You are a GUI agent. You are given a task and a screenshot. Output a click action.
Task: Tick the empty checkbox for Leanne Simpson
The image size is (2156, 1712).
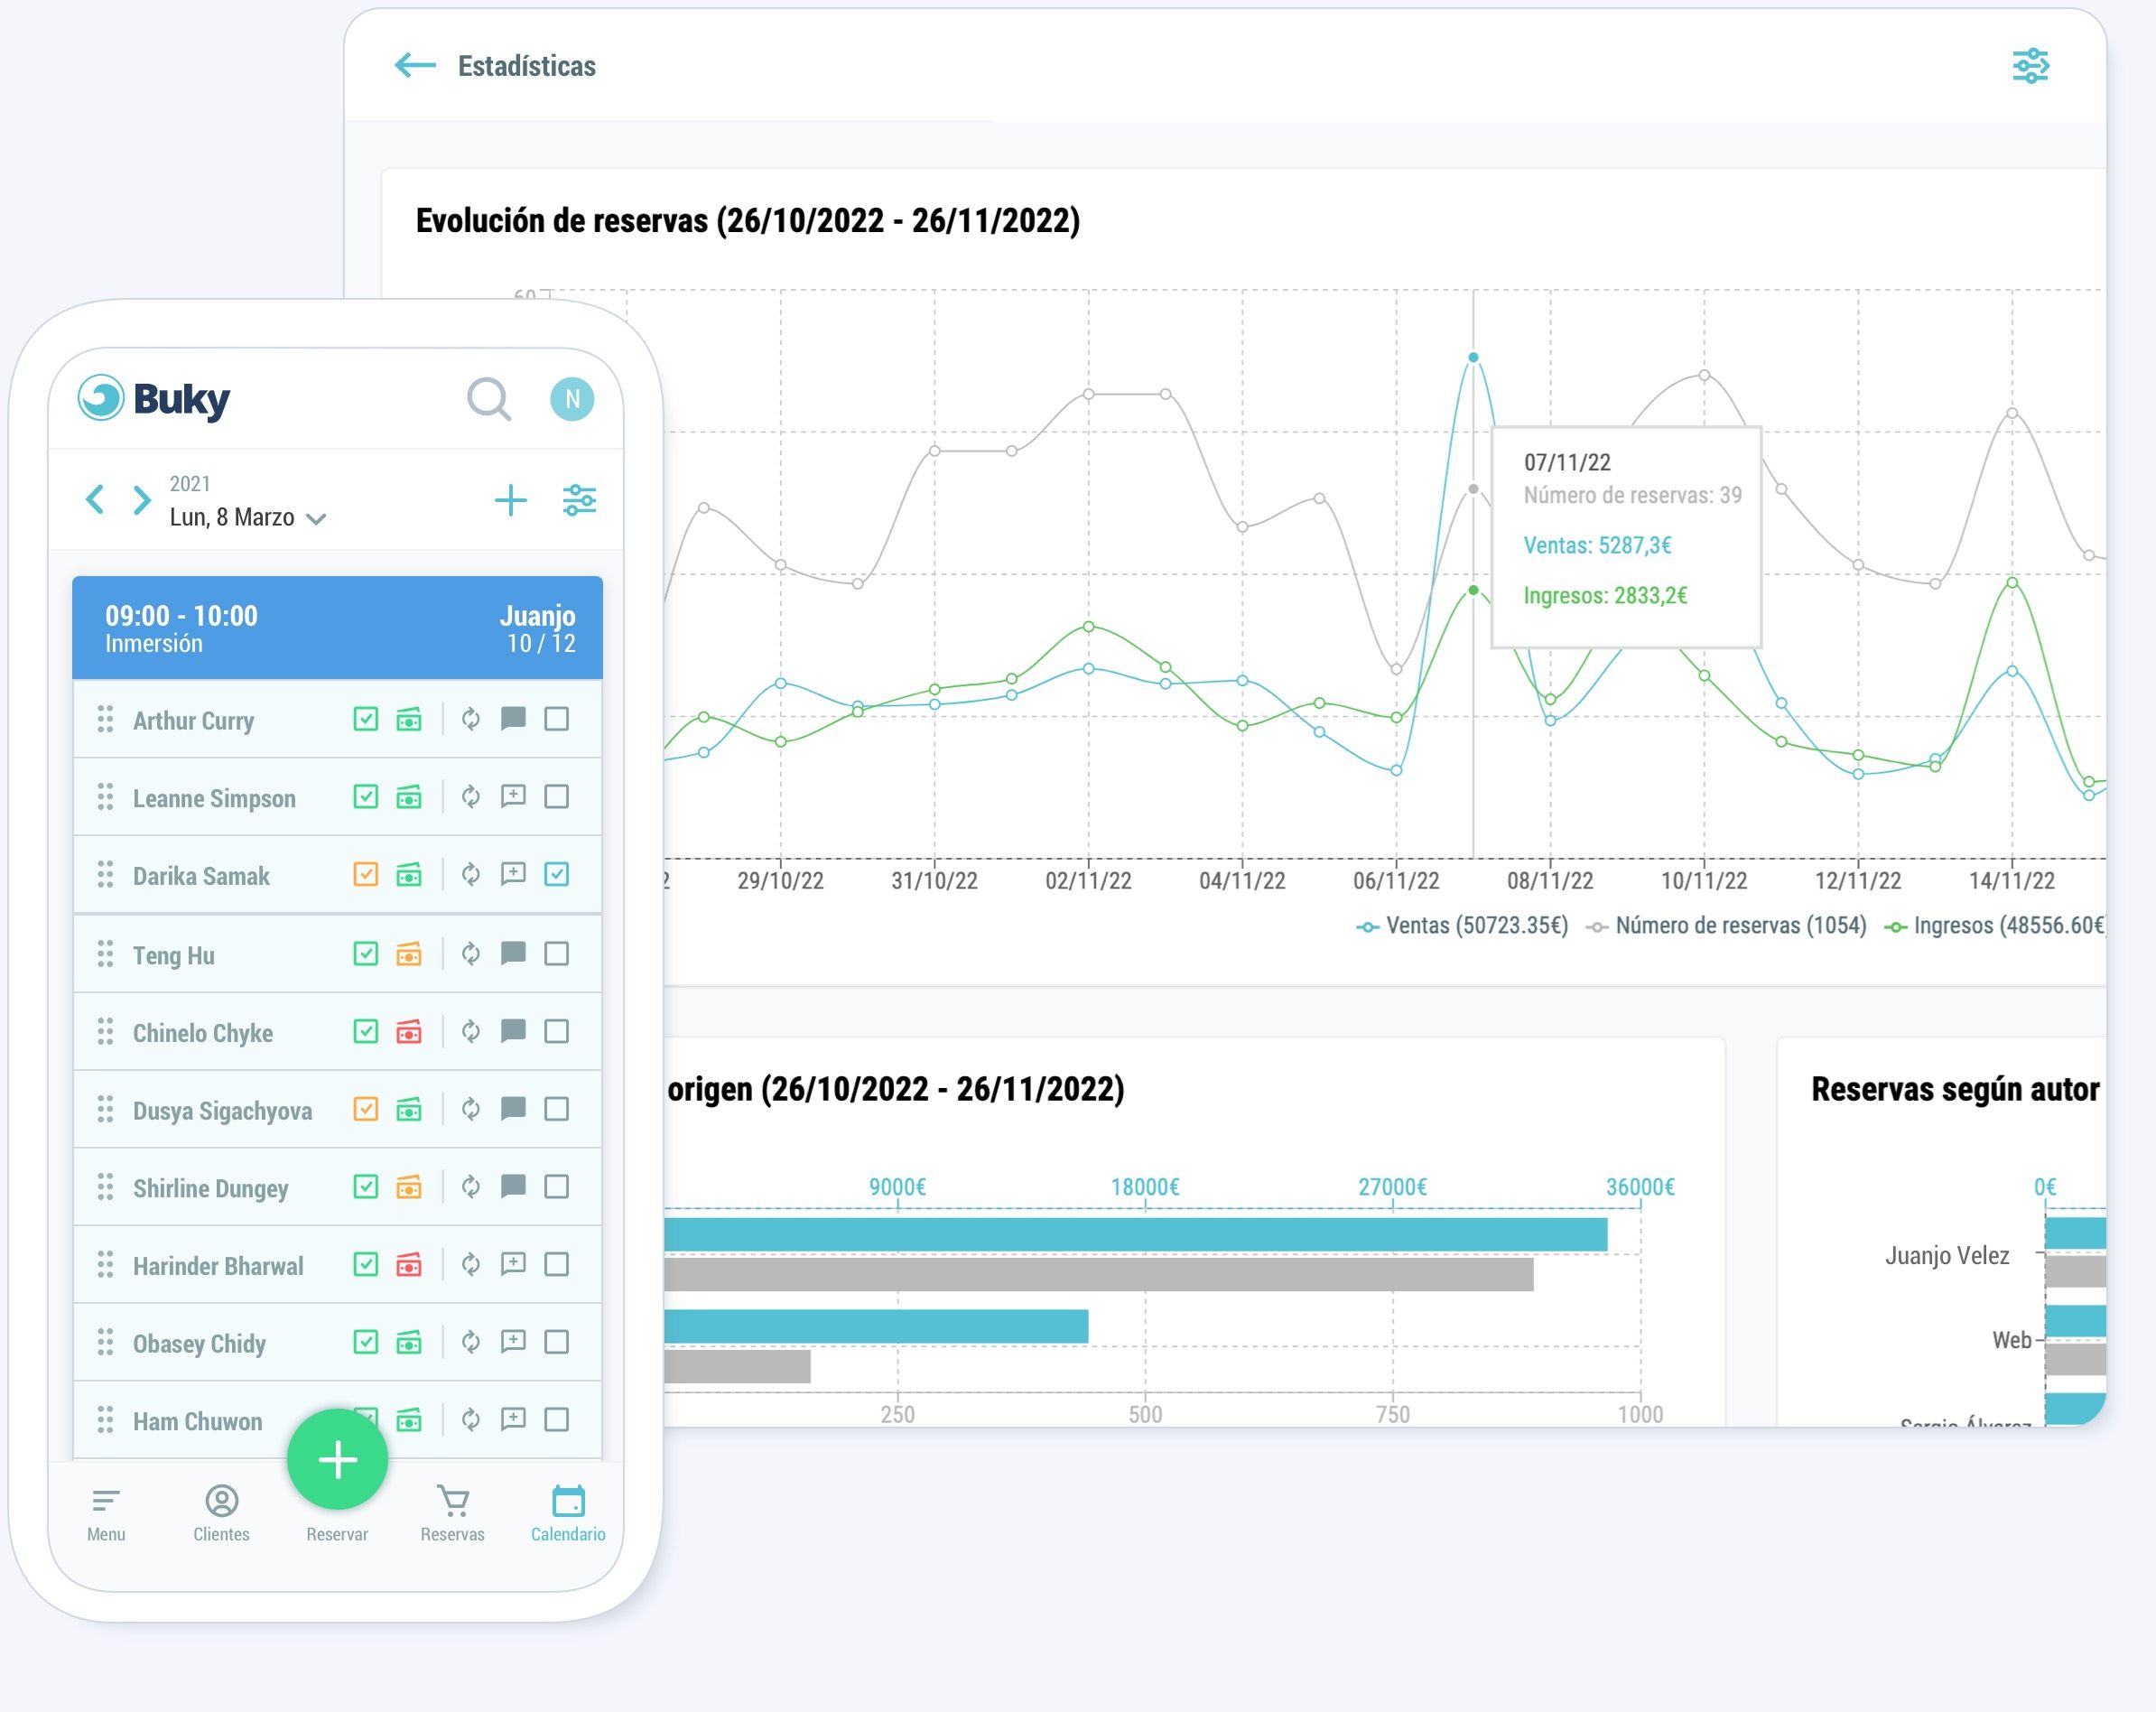click(557, 797)
